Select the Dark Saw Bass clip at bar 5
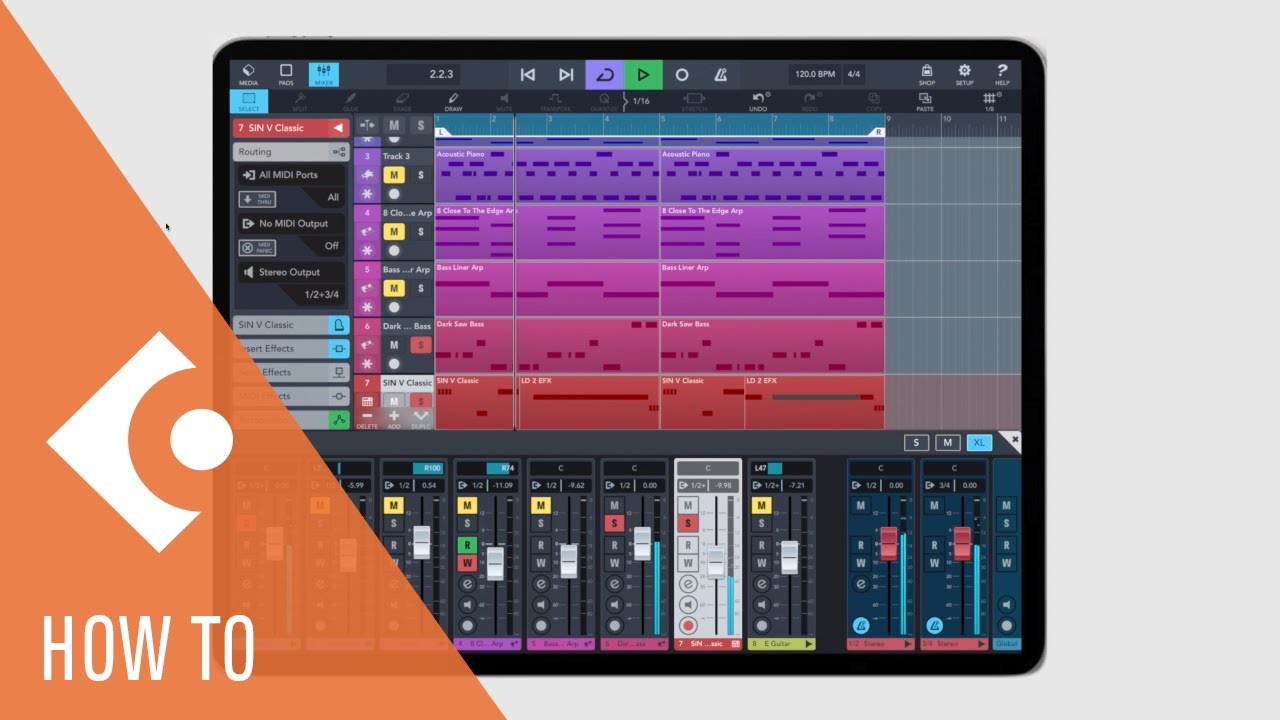 coord(772,345)
